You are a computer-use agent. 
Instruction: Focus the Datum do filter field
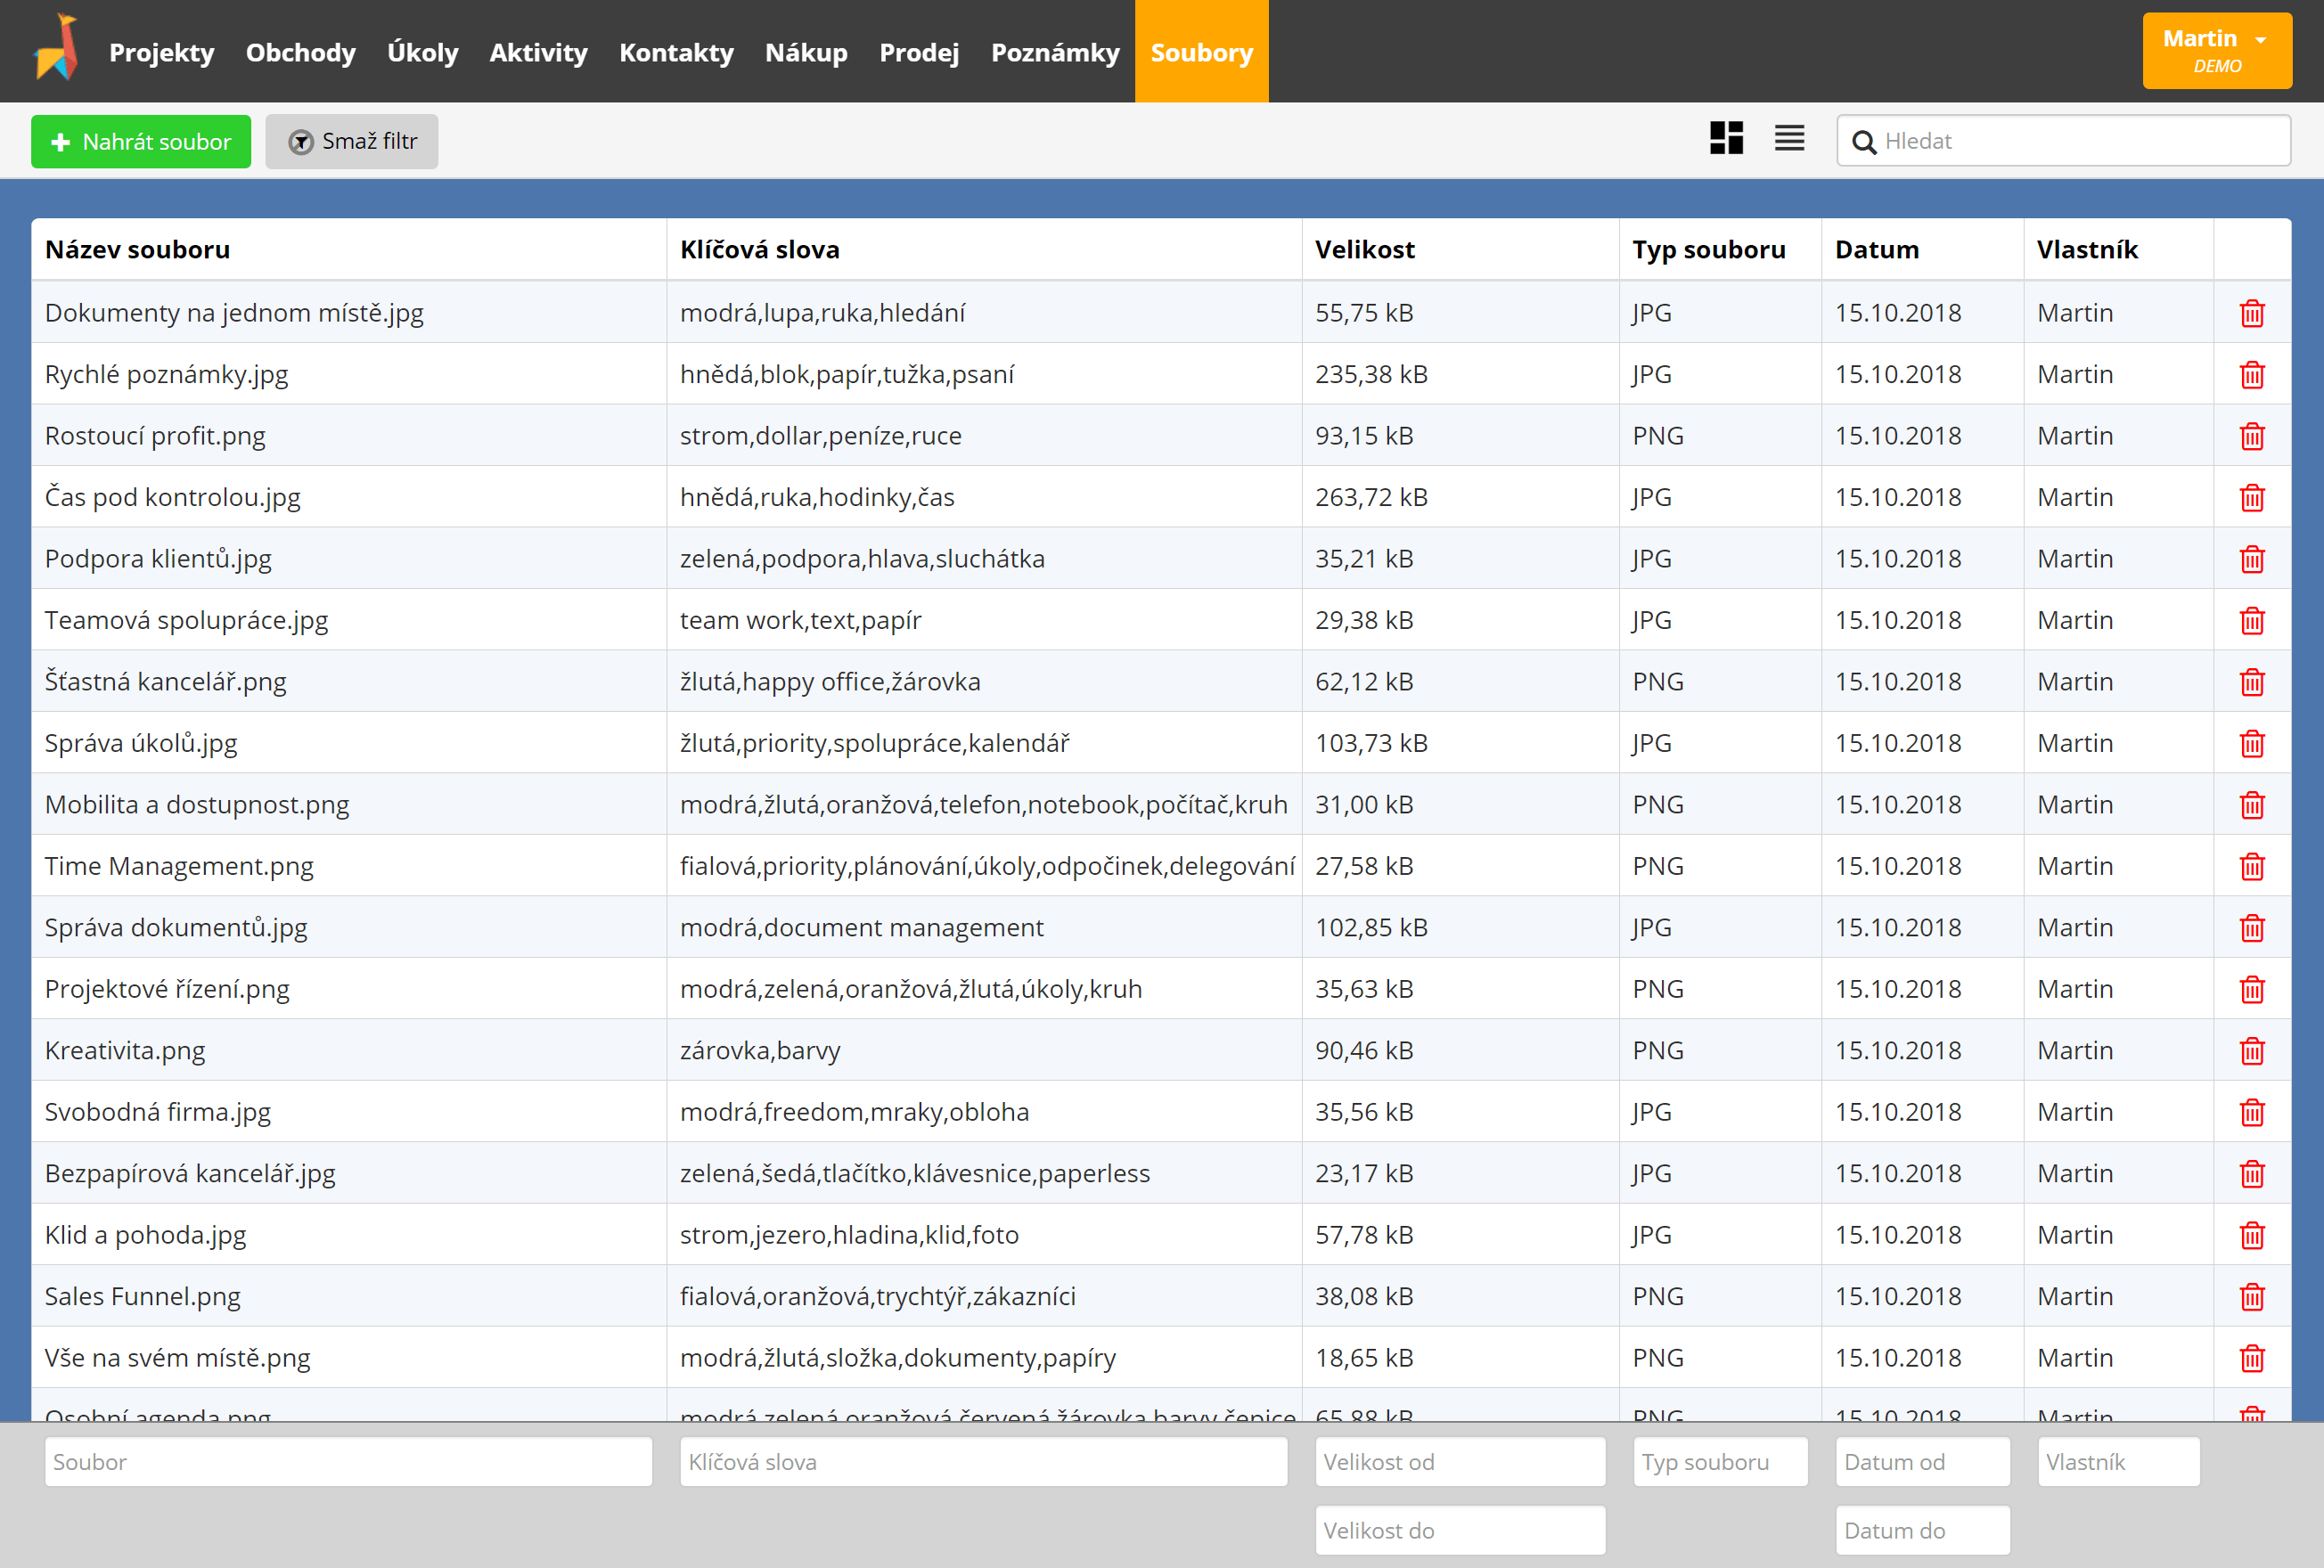1922,1531
